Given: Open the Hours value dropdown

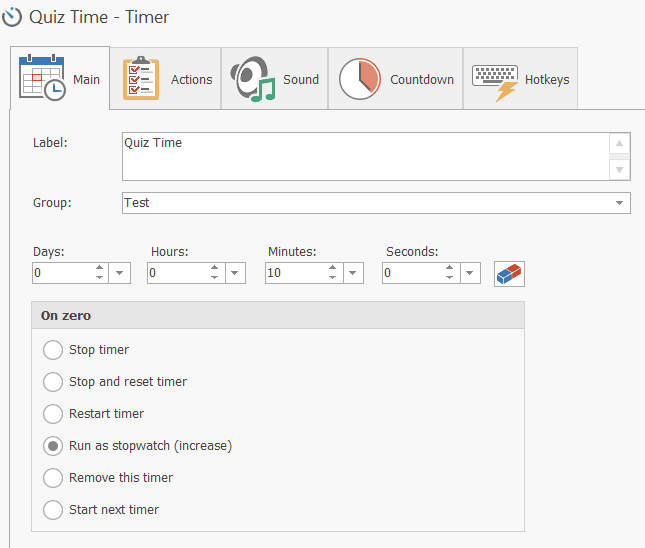Looking at the screenshot, I should (x=235, y=273).
